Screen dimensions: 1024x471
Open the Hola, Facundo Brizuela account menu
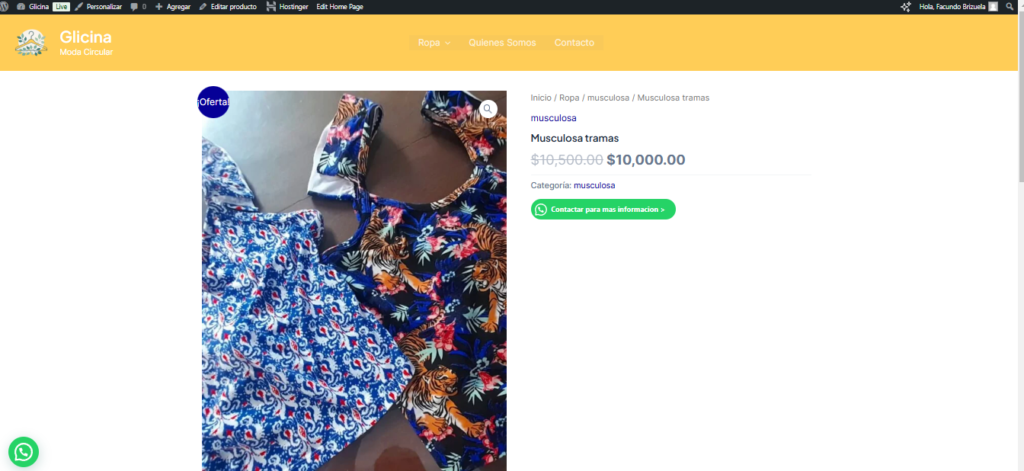952,6
